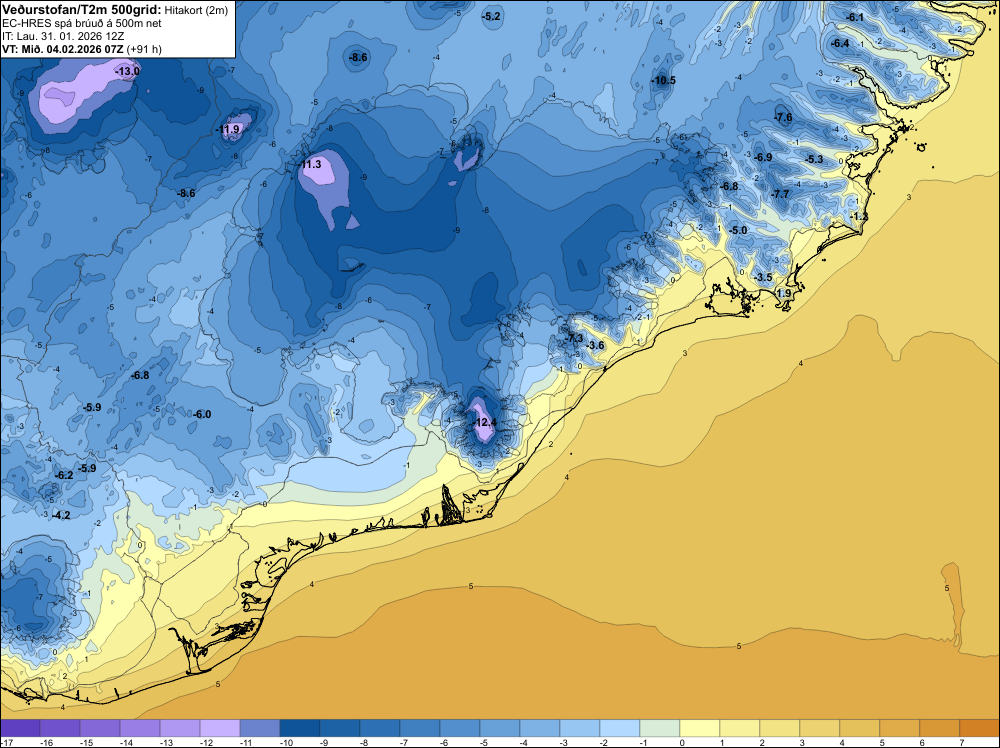Select the legend swatch between -6 and -5
Screen dimensions: 1000x748
(x=460, y=728)
